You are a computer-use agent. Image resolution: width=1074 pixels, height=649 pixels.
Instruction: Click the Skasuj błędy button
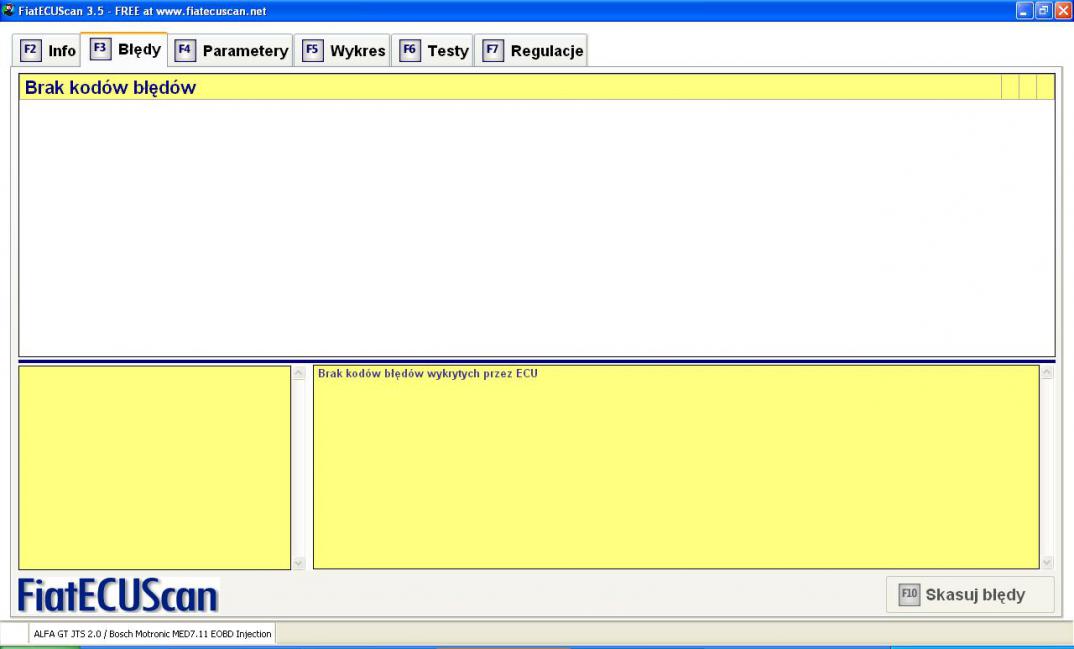pos(970,594)
